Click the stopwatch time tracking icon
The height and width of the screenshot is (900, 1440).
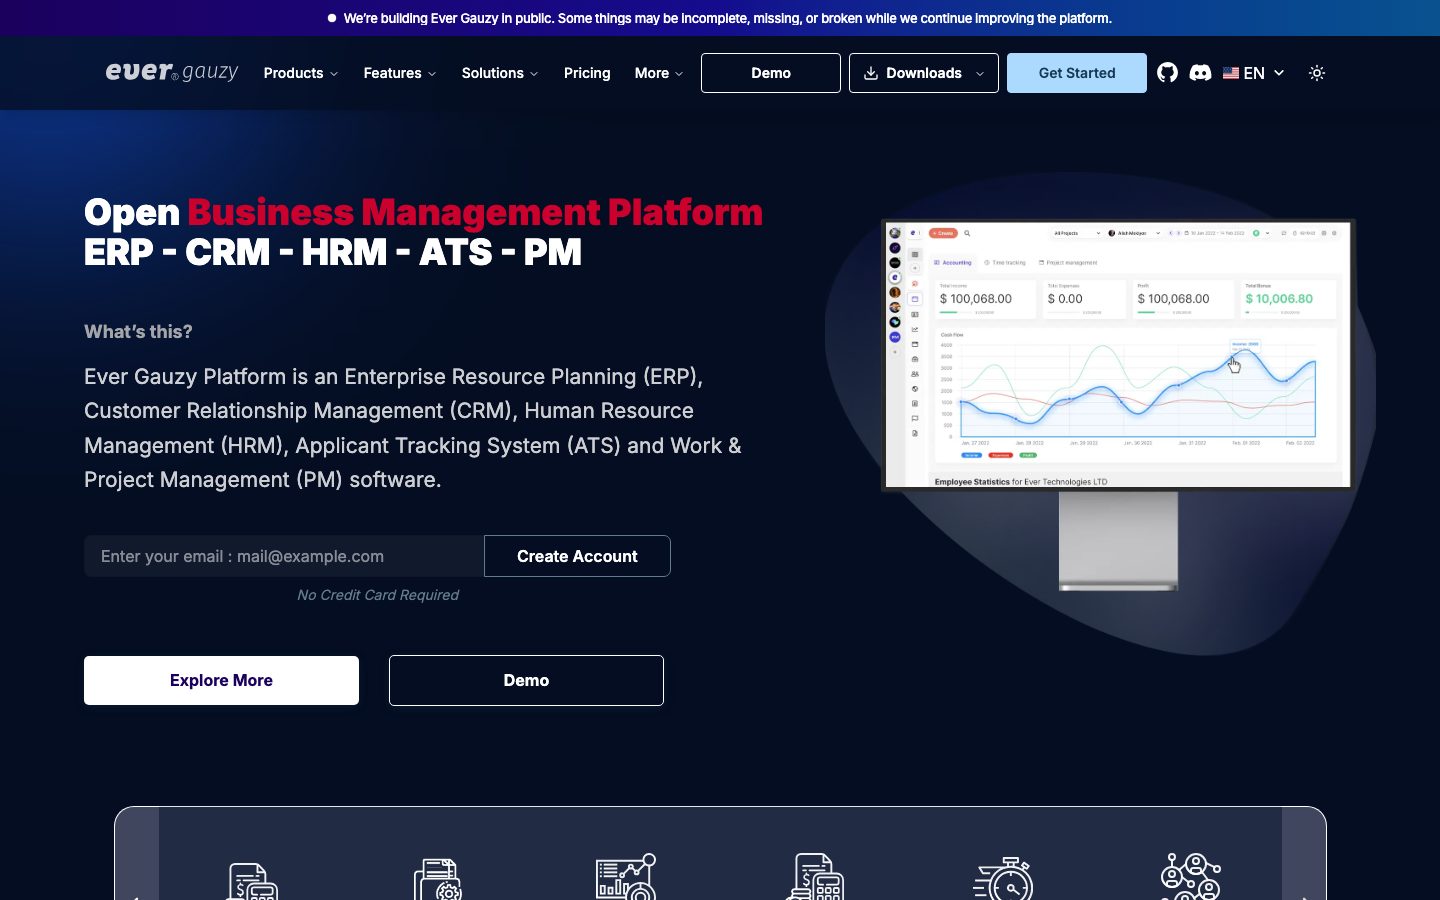pyautogui.click(x=1003, y=878)
